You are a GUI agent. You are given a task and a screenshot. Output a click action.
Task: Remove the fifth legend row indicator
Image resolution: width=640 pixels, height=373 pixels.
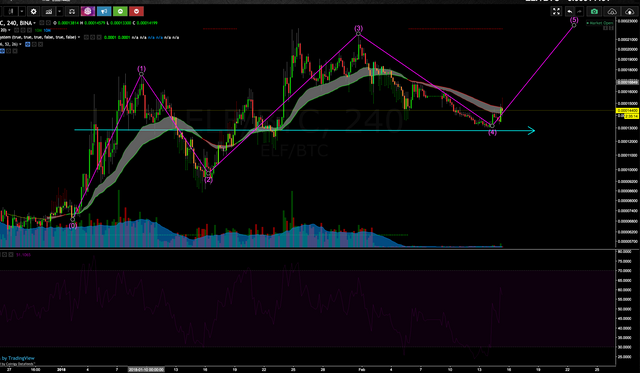click(x=15, y=51)
